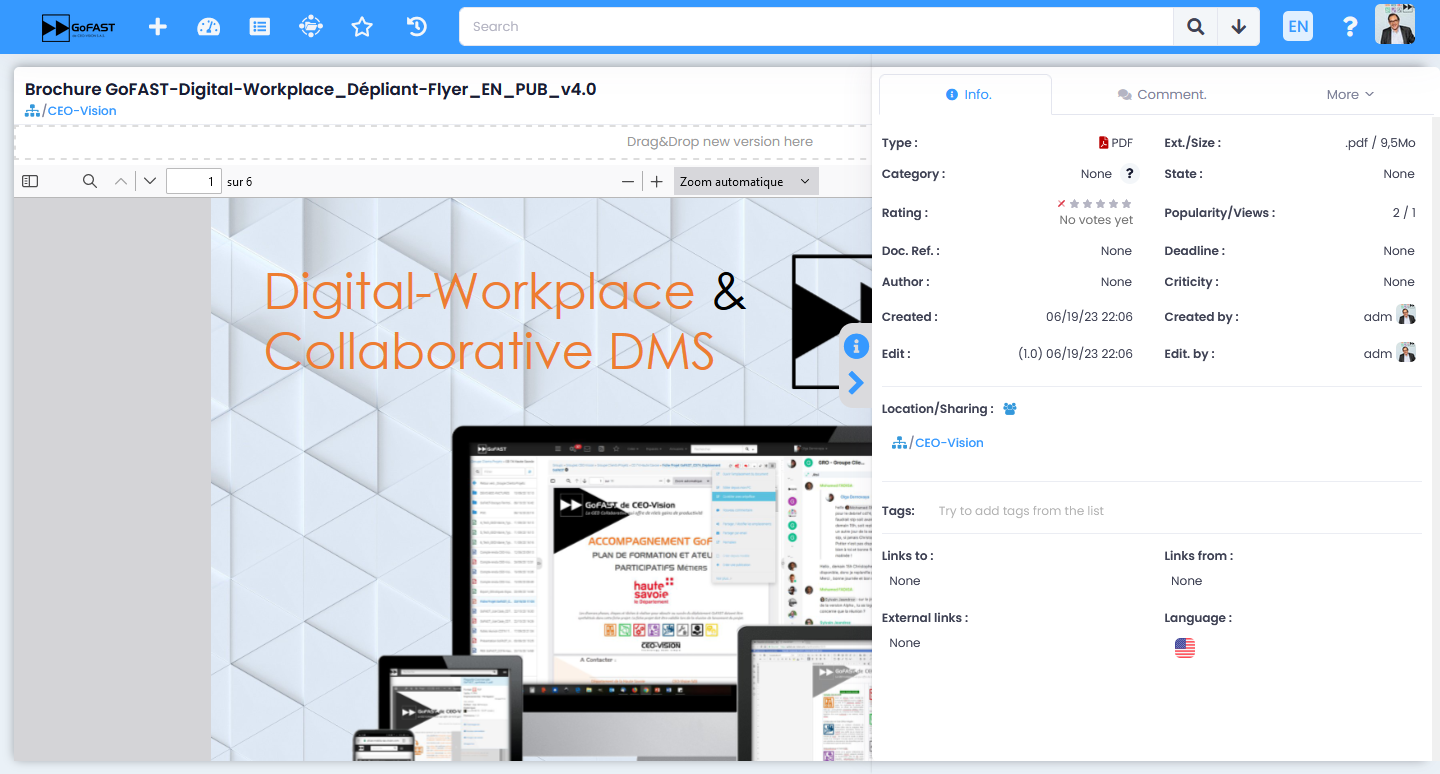Open the dashboard gauge icon
The width and height of the screenshot is (1440, 774).
click(x=208, y=27)
